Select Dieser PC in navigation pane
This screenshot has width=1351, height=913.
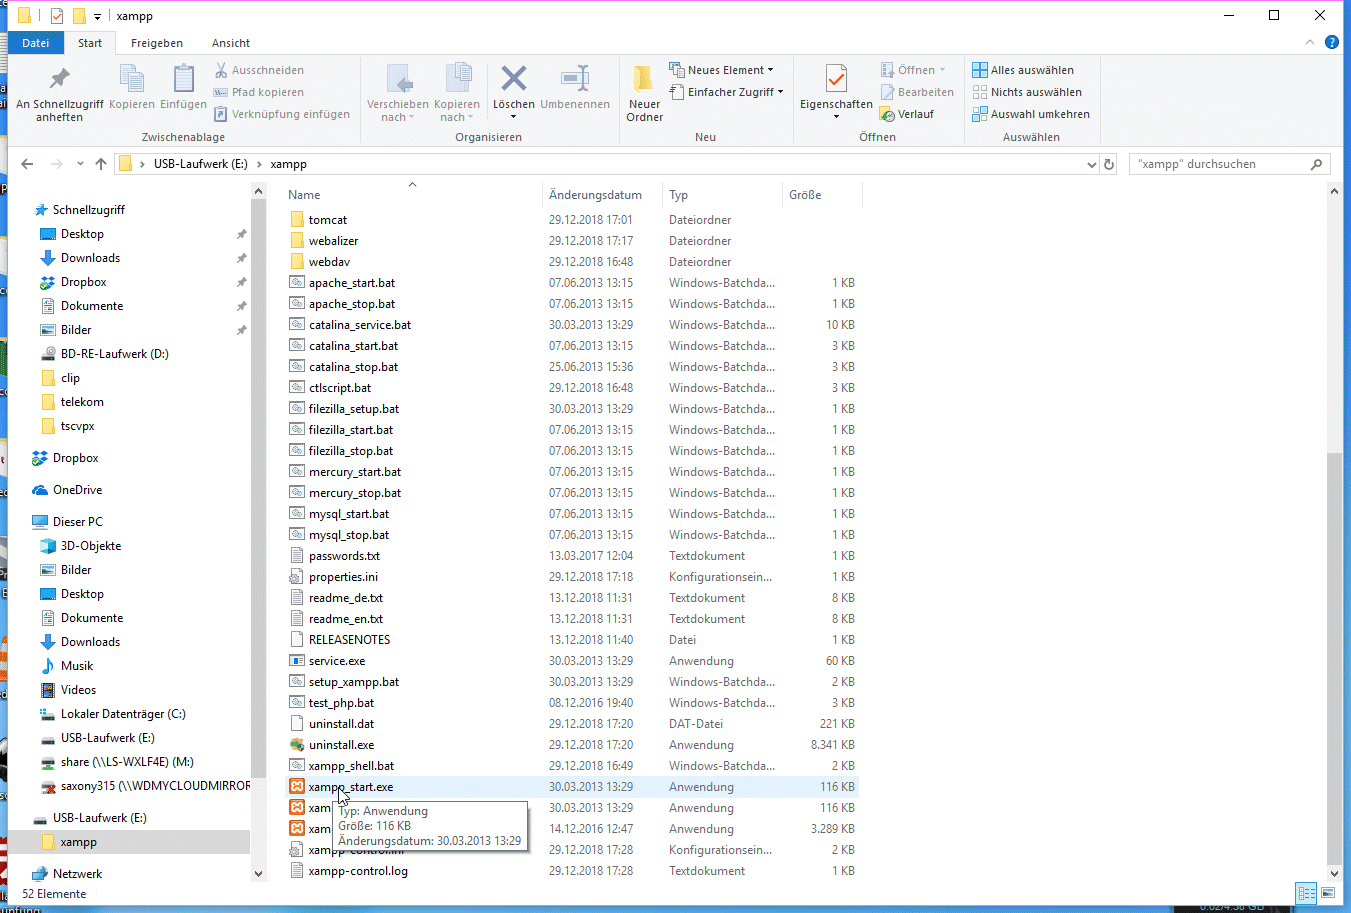77,522
